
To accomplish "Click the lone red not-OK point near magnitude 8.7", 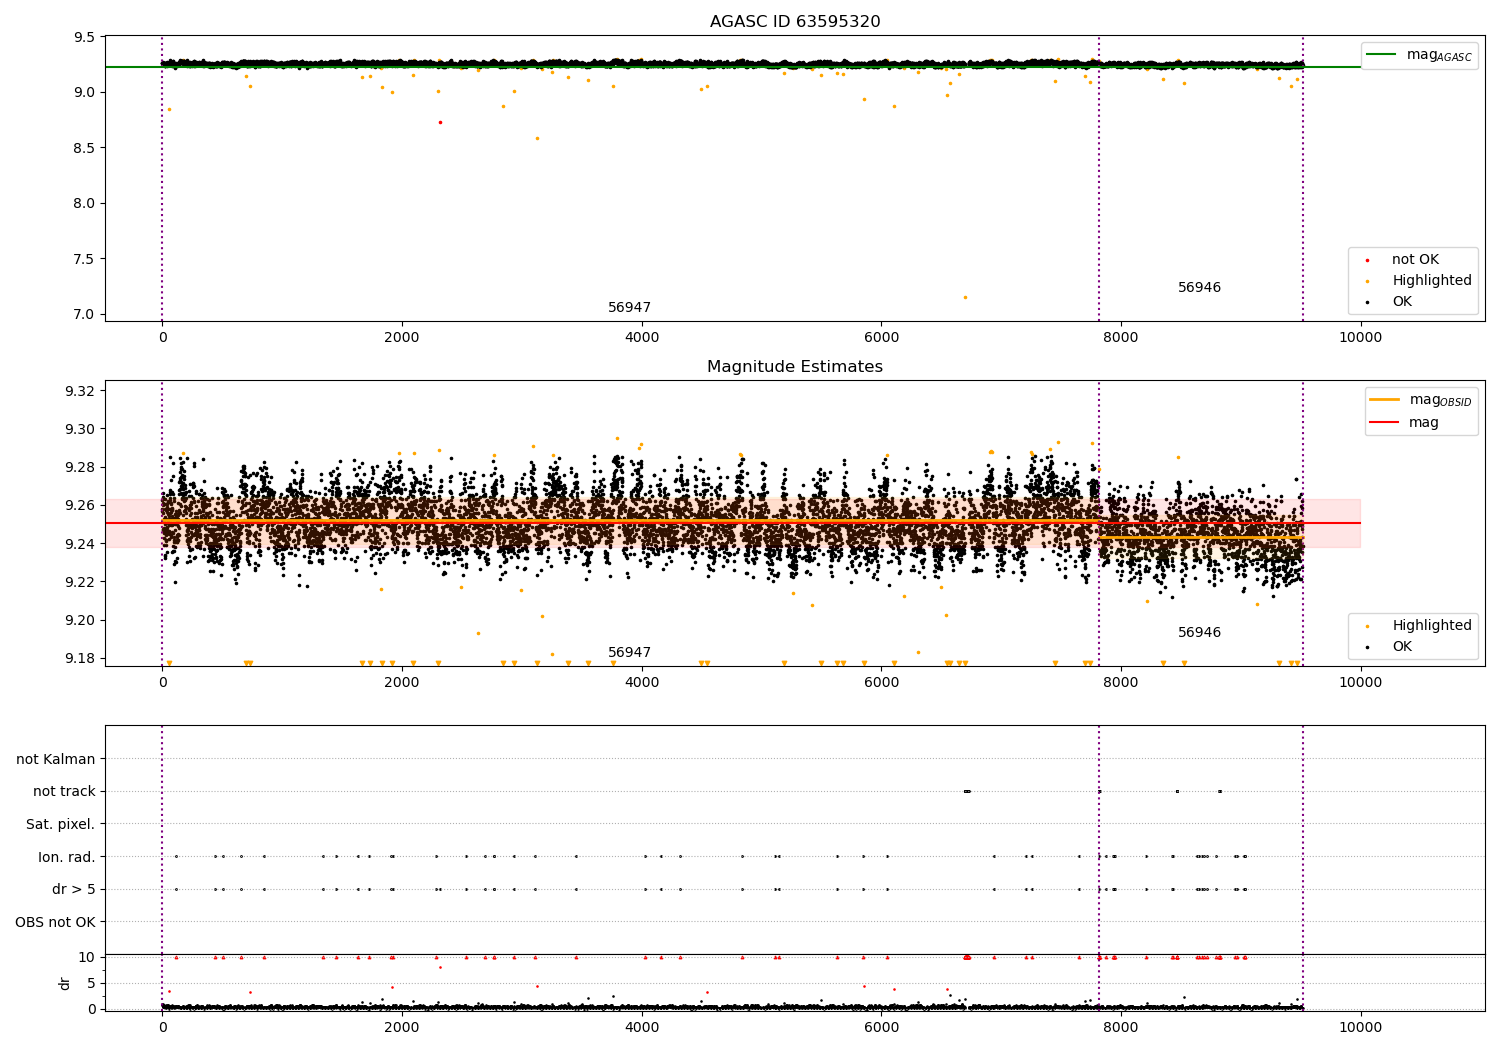I will click(440, 122).
